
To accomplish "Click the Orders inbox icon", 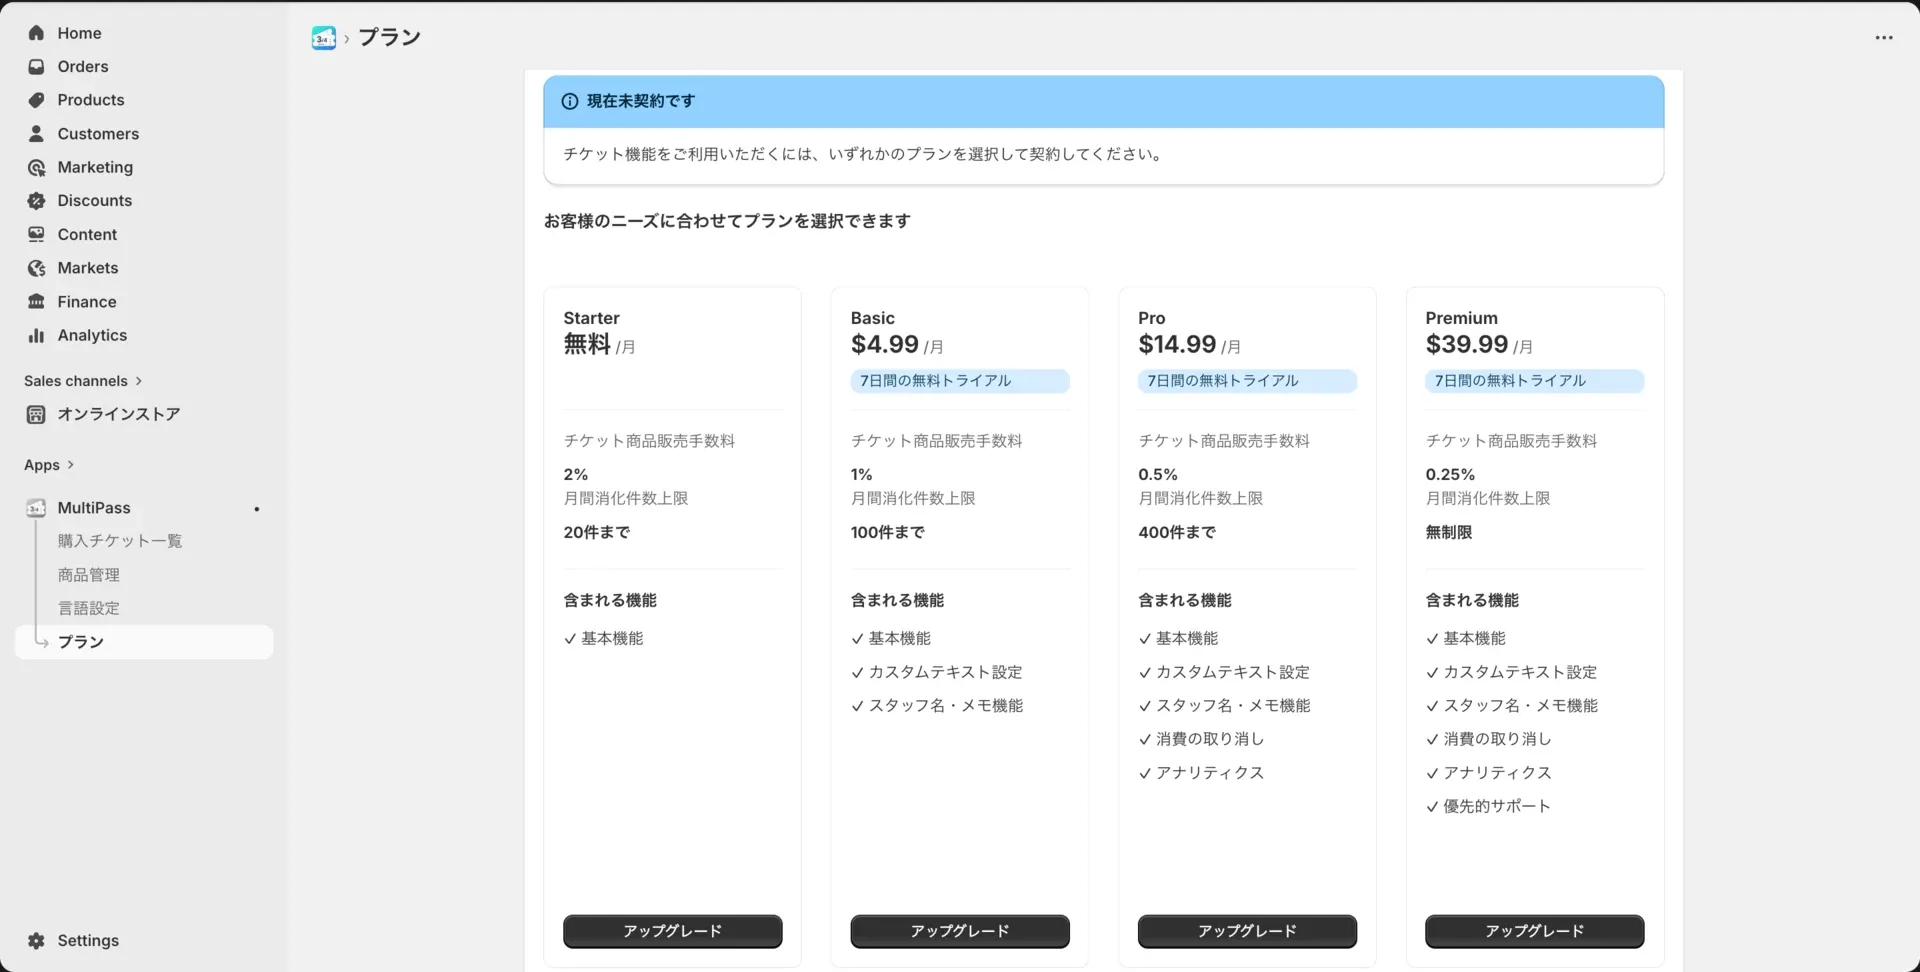I will click(x=36, y=66).
